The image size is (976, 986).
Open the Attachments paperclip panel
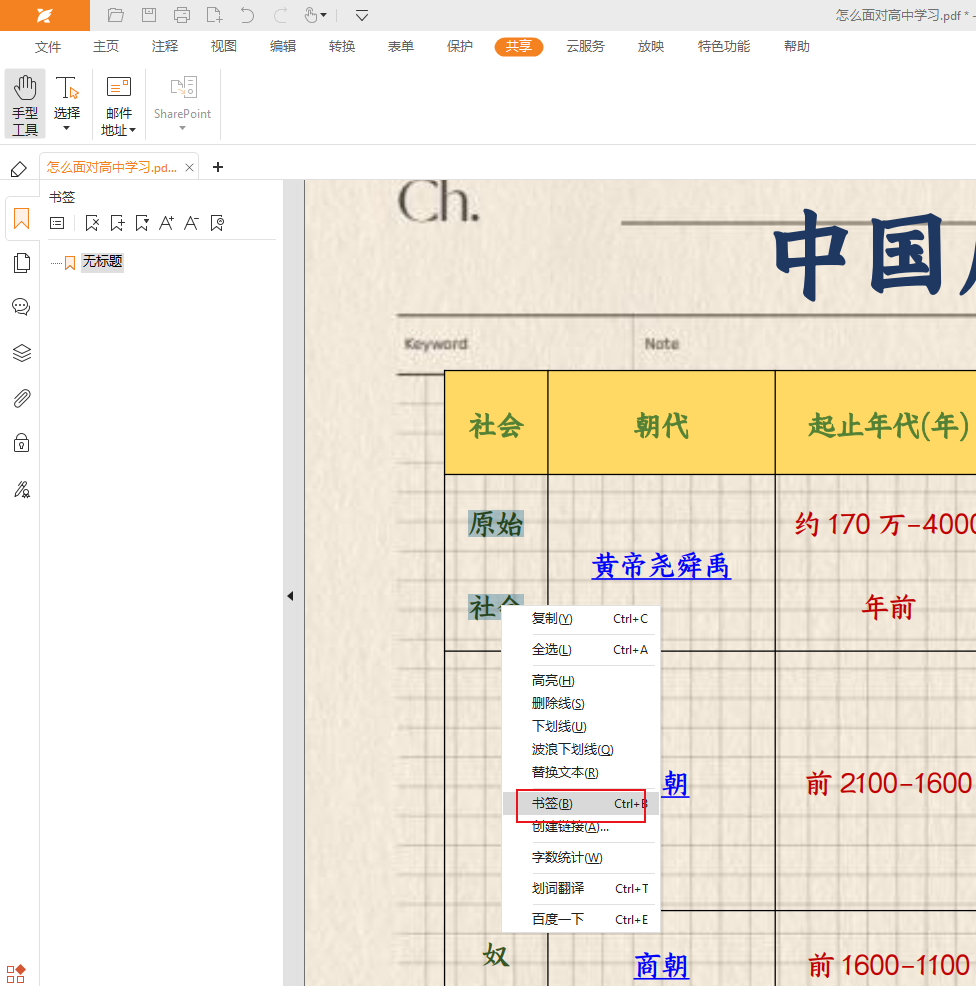[x=21, y=399]
